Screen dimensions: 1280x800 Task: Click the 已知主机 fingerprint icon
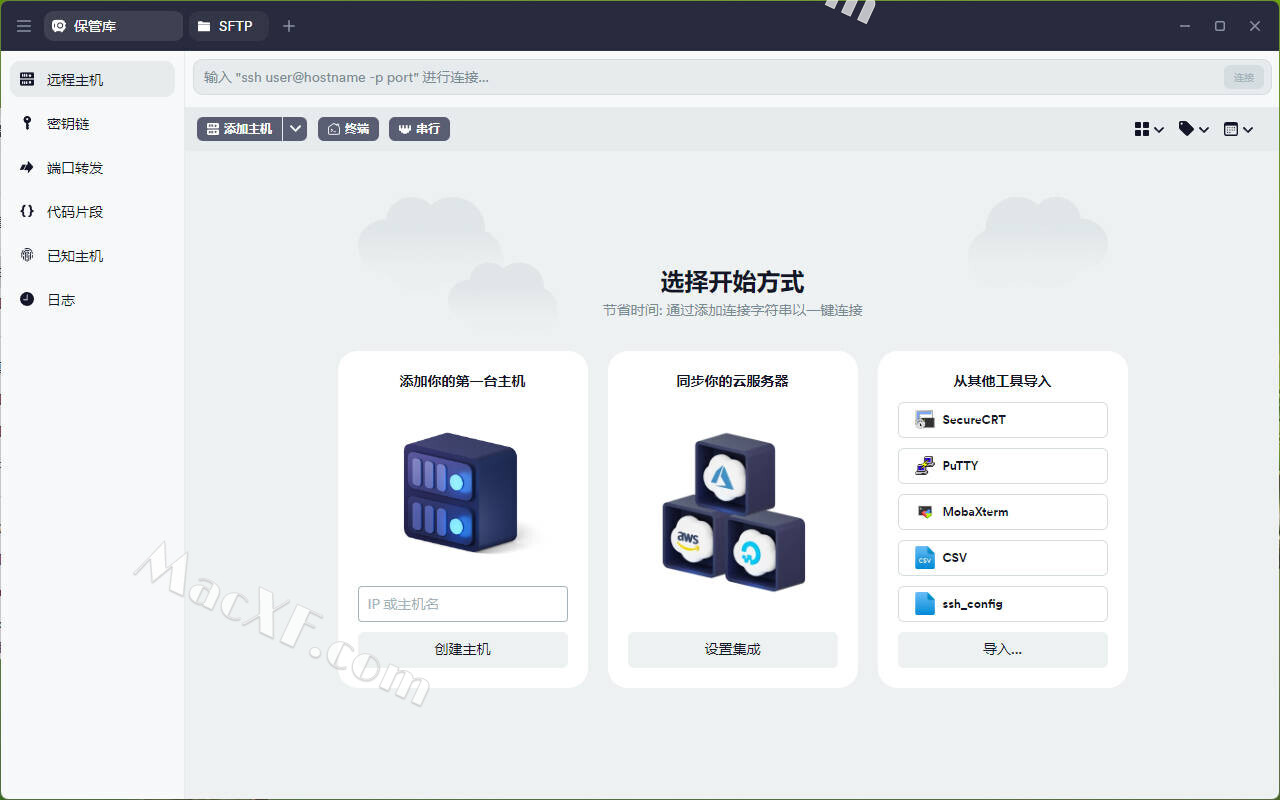27,255
